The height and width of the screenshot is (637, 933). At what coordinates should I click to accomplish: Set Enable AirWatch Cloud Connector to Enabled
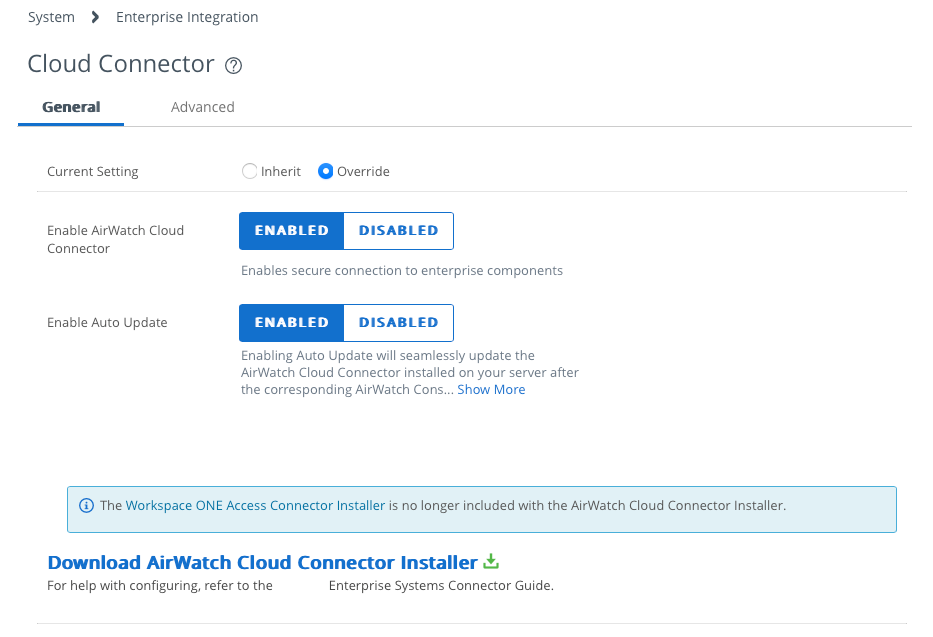point(291,230)
